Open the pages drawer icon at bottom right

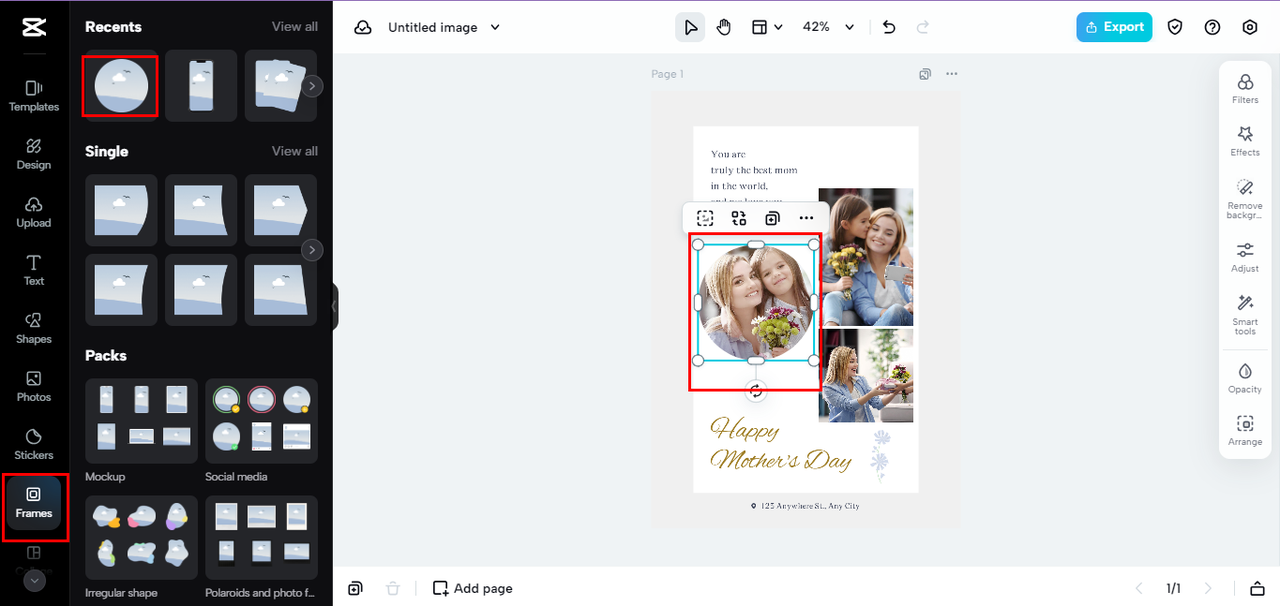click(1258, 588)
